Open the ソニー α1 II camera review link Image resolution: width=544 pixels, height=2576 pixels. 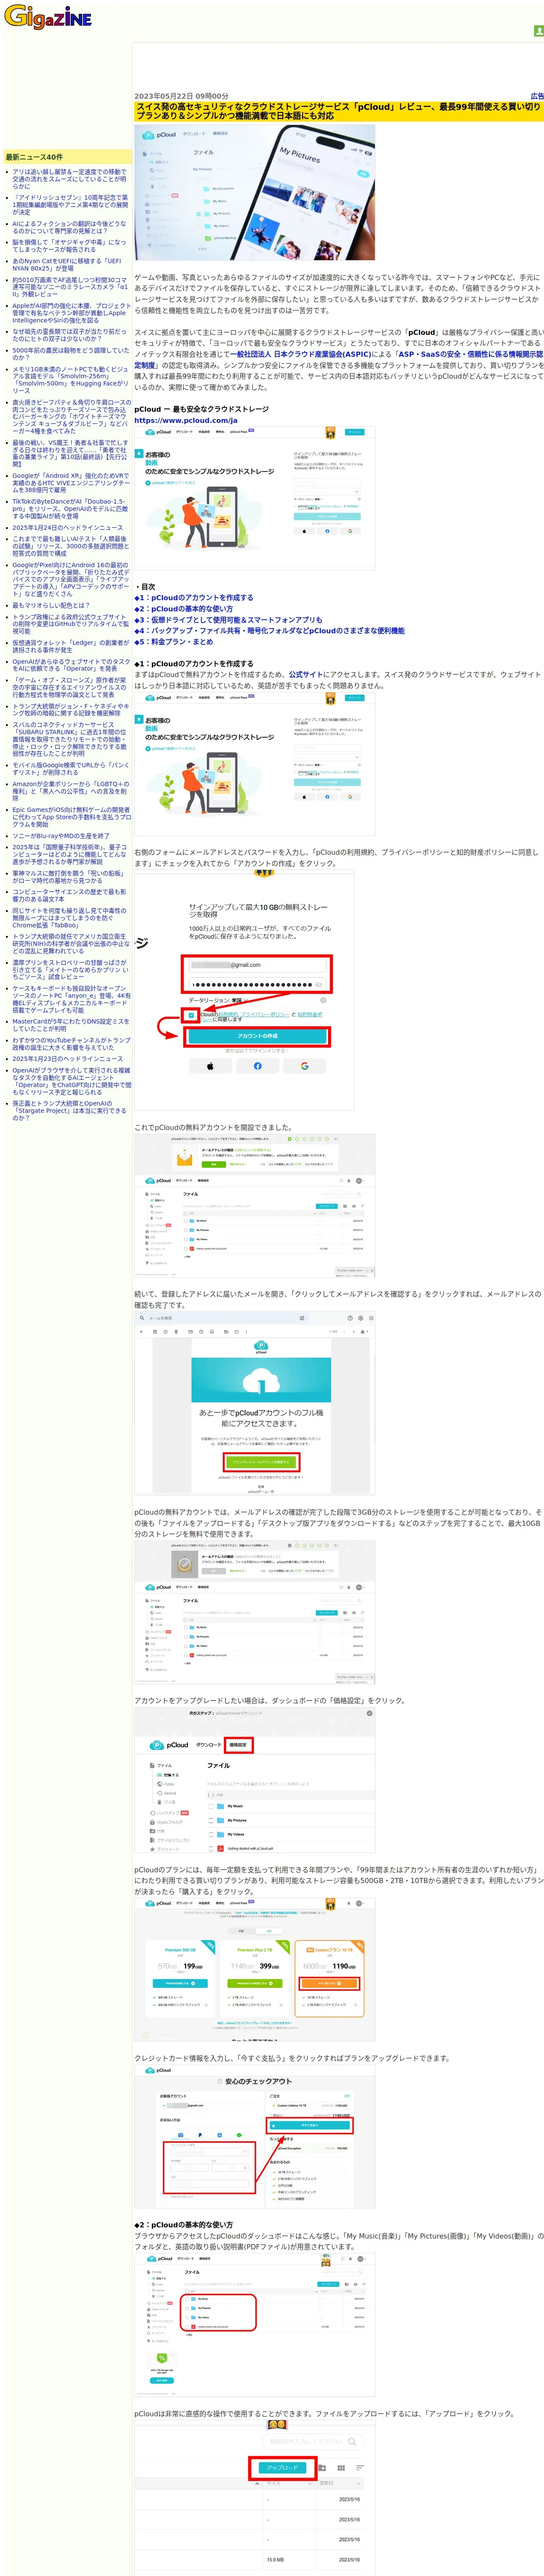click(70, 287)
